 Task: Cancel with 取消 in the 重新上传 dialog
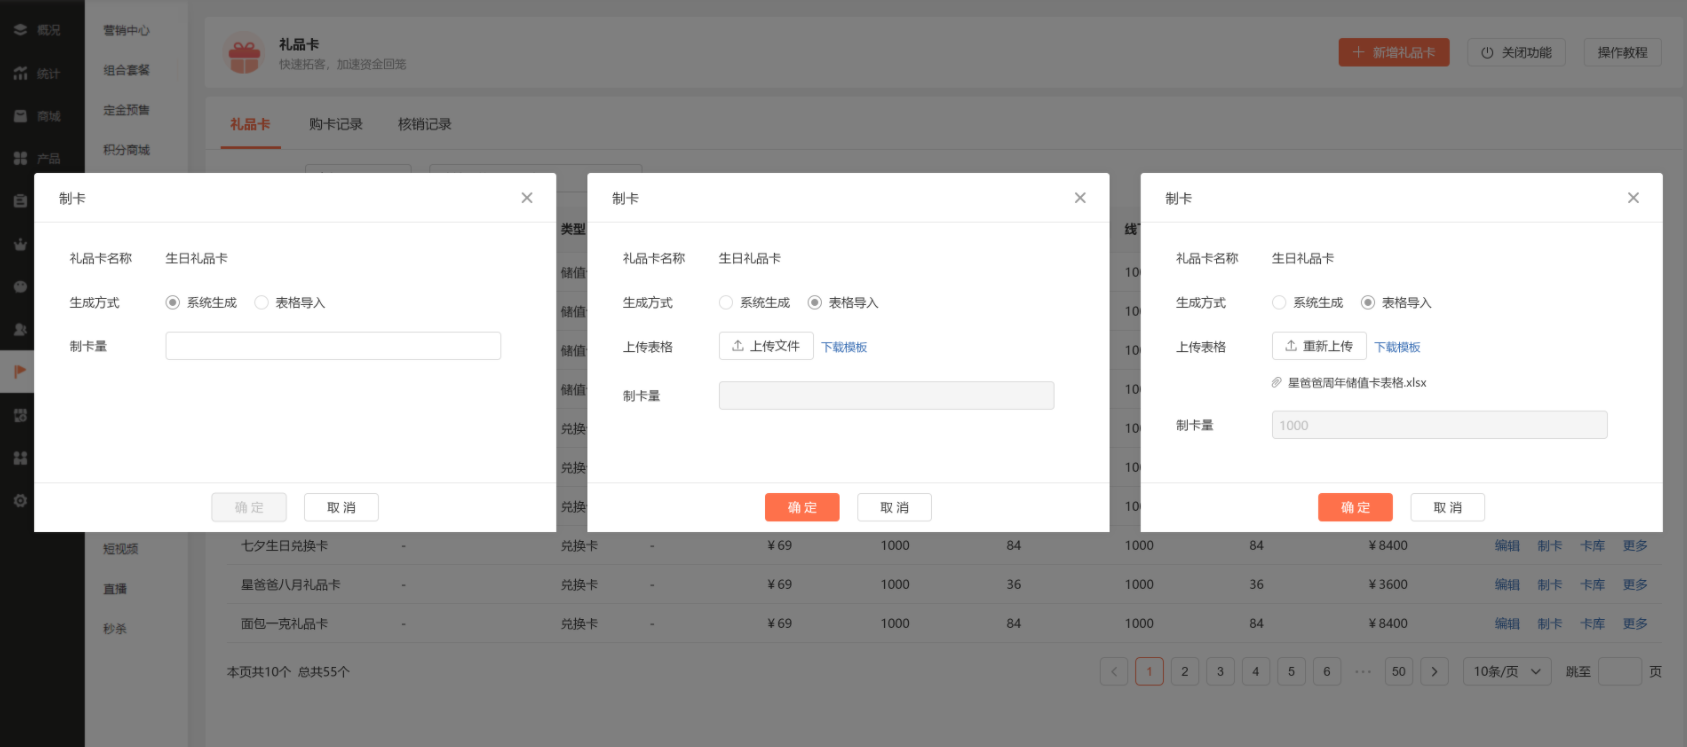coord(1447,507)
